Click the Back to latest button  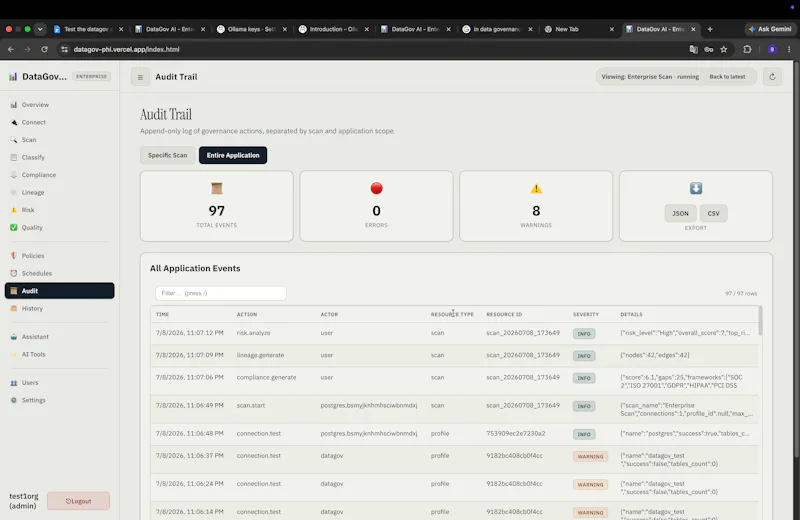click(727, 77)
